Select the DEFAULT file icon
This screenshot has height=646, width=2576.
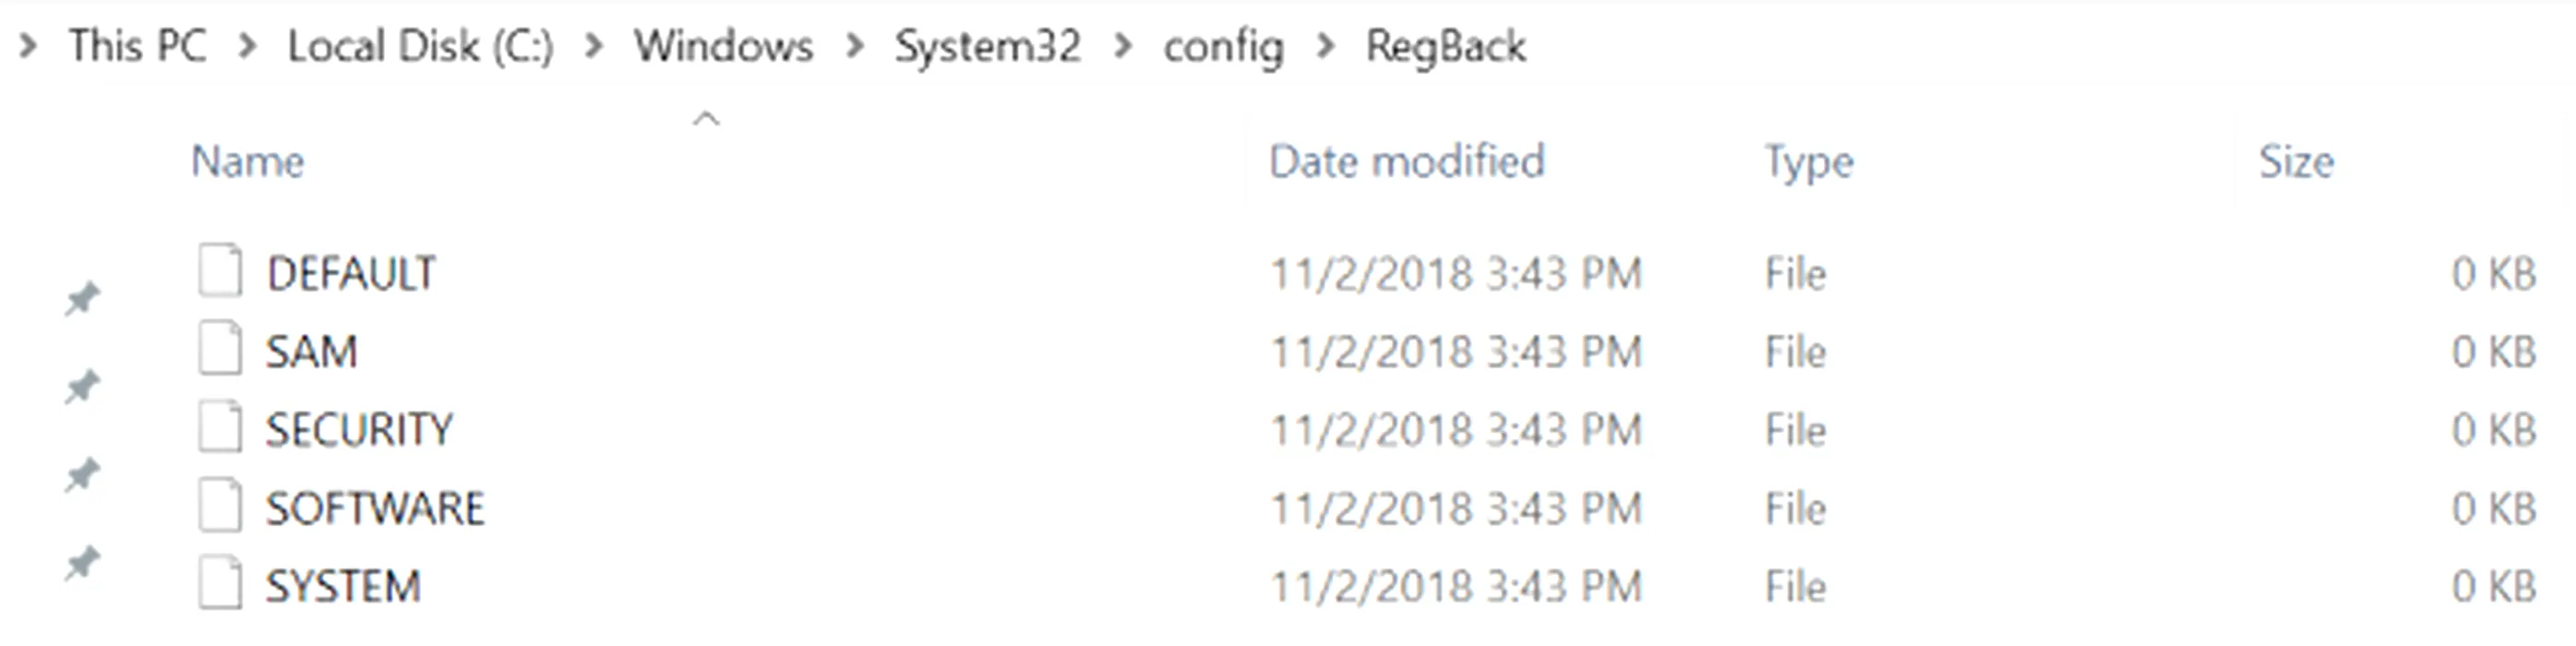(x=219, y=271)
